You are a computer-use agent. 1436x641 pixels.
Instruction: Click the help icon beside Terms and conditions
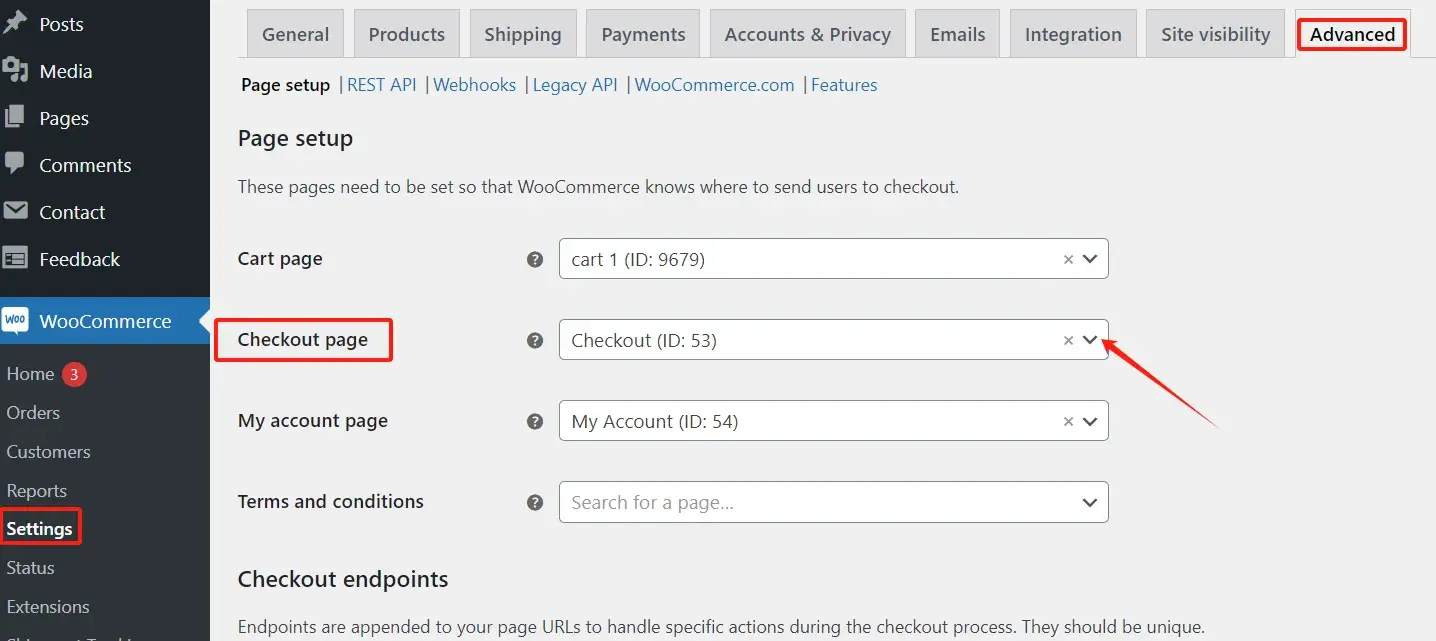click(x=535, y=502)
